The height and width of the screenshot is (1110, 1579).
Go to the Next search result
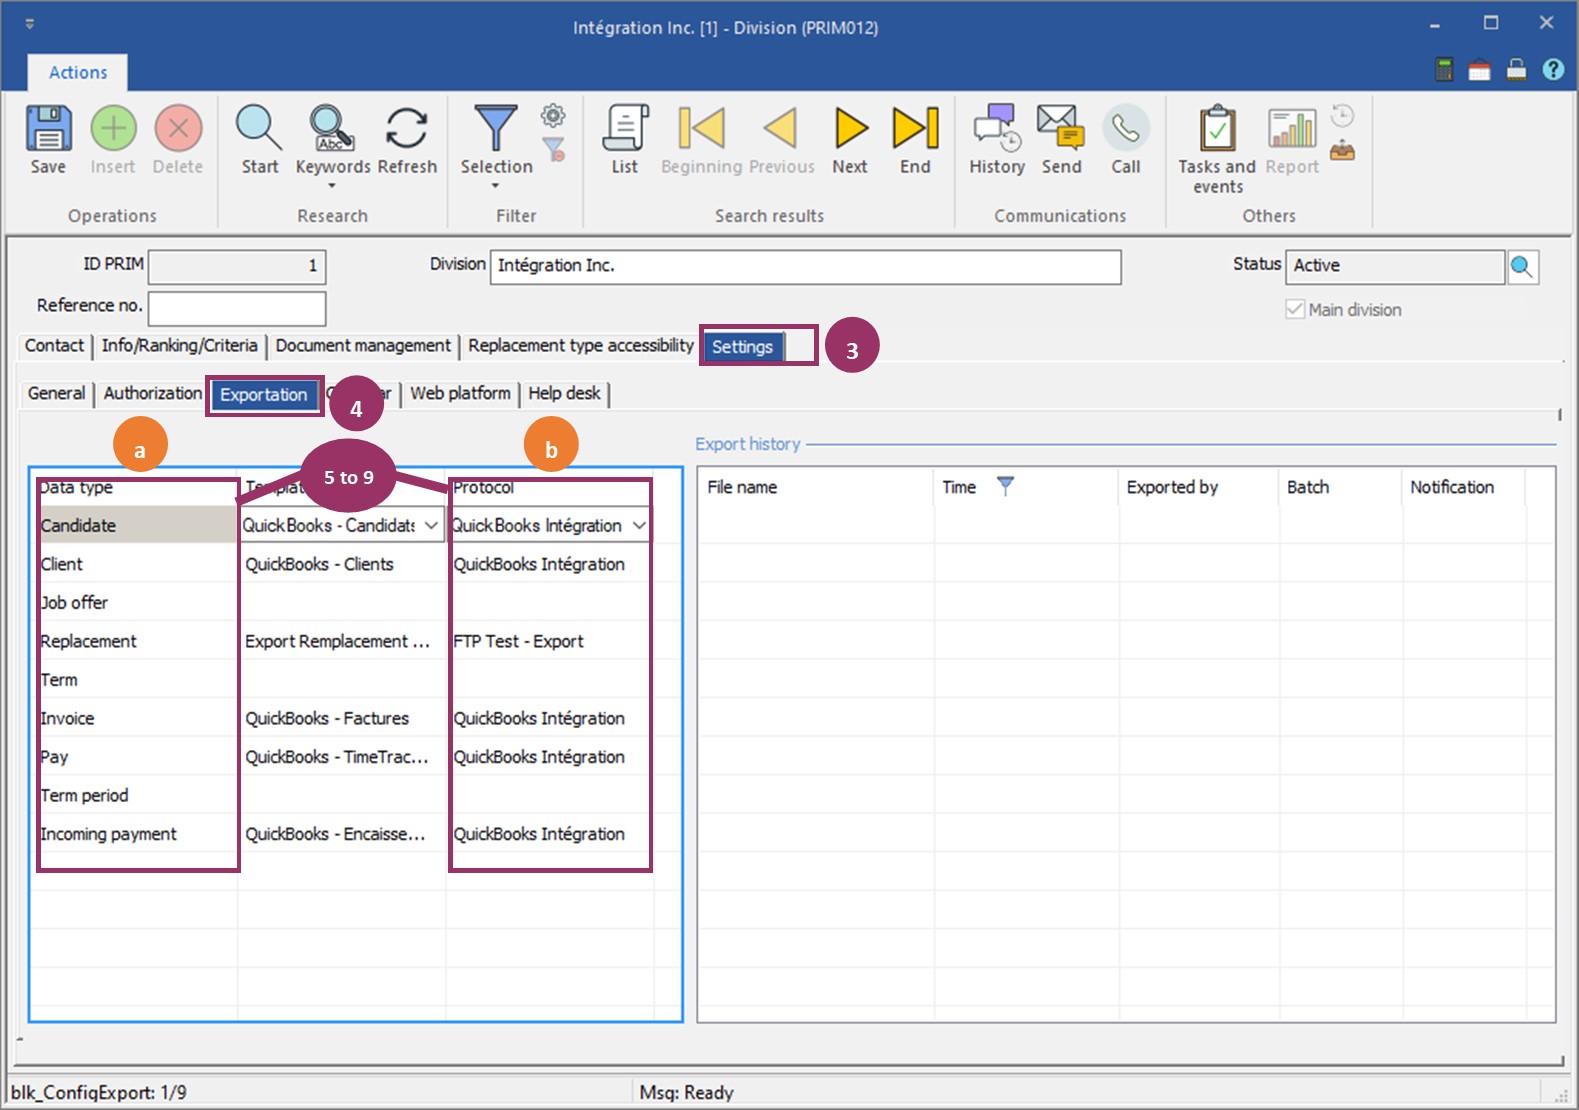point(850,128)
